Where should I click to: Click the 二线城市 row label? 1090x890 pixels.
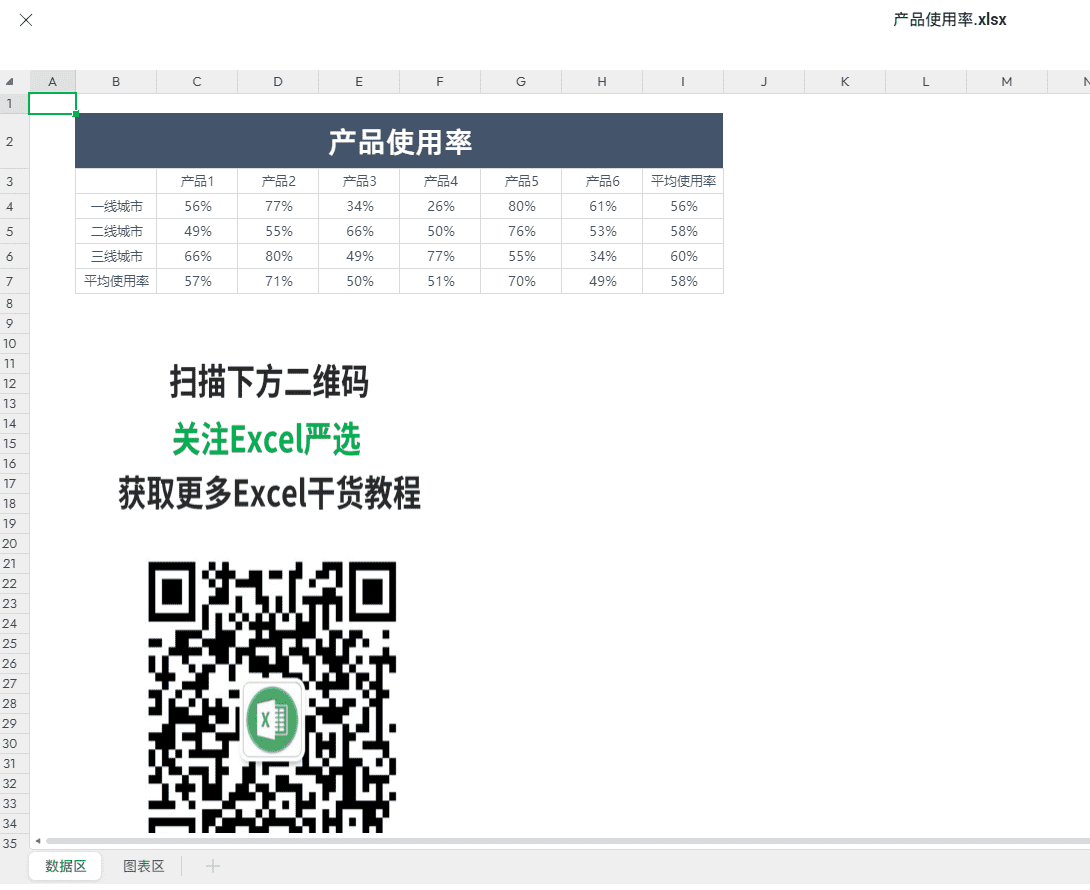116,232
